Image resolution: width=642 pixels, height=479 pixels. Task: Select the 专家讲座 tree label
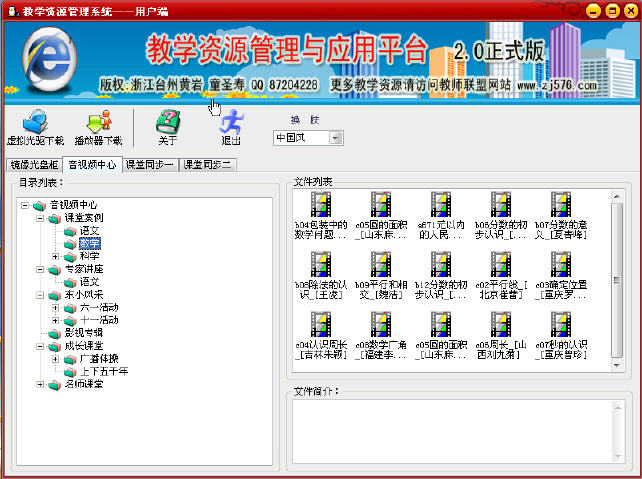pyautogui.click(x=84, y=269)
